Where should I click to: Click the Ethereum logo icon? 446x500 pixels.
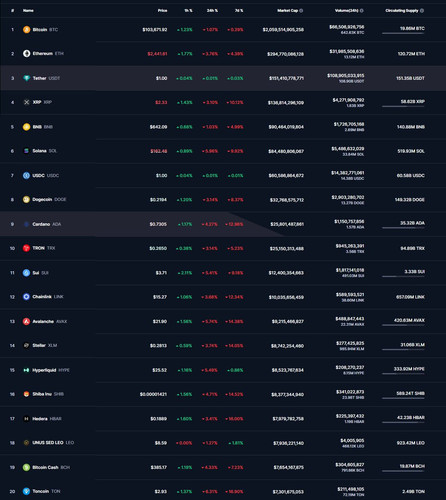coord(26,54)
